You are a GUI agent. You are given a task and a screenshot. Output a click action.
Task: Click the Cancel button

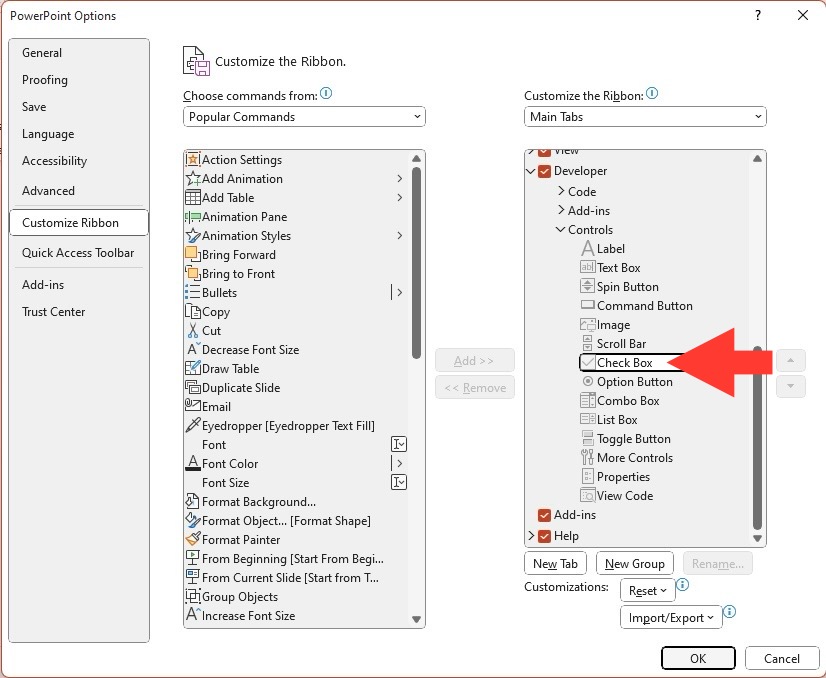coord(782,658)
